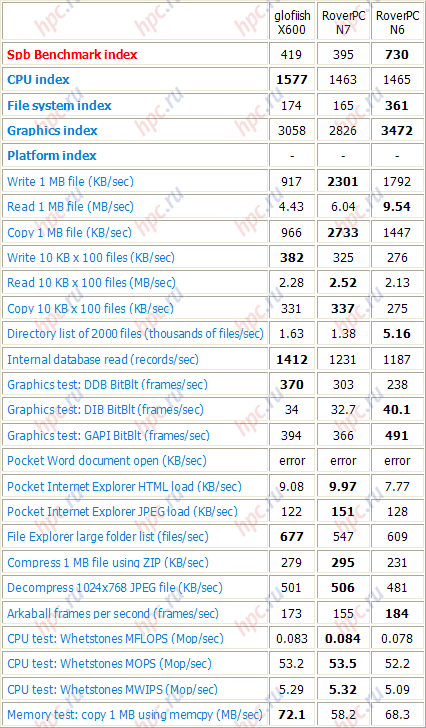Image resolution: width=426 pixels, height=728 pixels.
Task: Select the CPU index value 1463
Action: click(343, 80)
